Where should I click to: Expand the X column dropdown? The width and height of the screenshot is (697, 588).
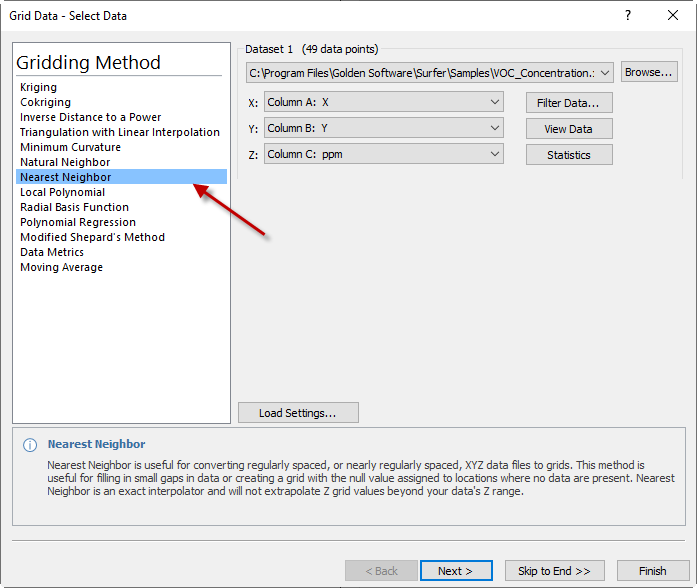(496, 102)
